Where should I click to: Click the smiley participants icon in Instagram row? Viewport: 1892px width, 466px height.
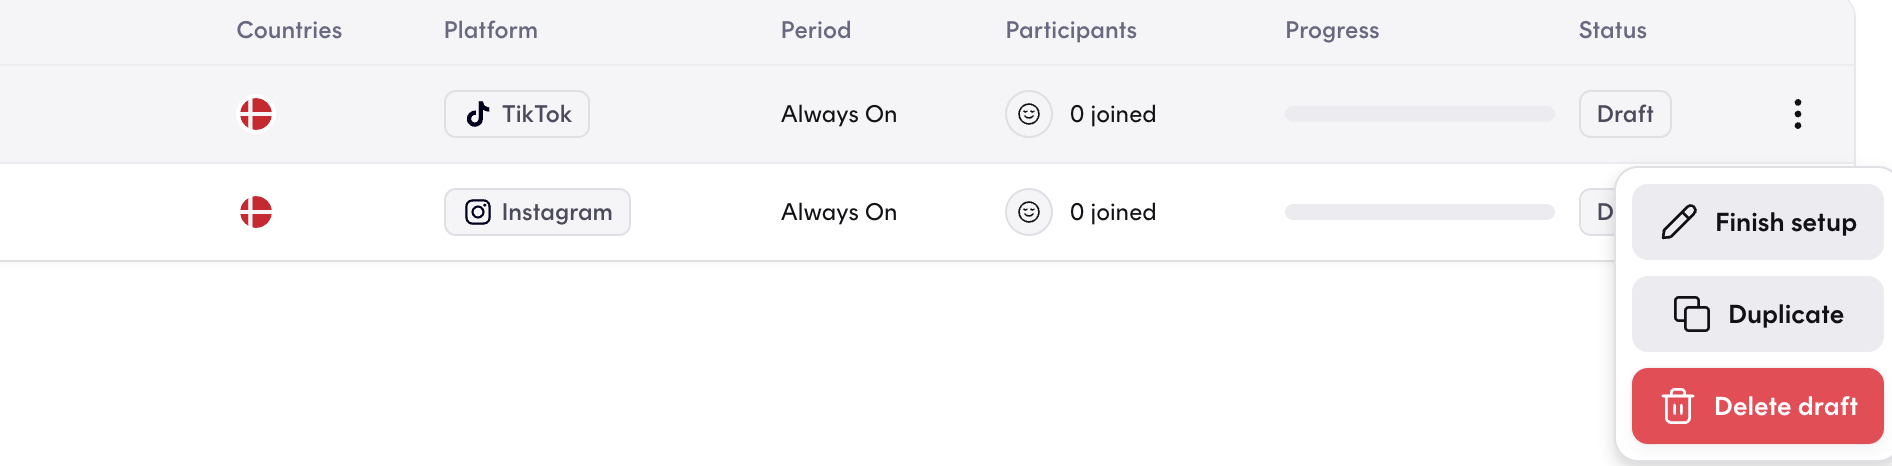point(1028,212)
